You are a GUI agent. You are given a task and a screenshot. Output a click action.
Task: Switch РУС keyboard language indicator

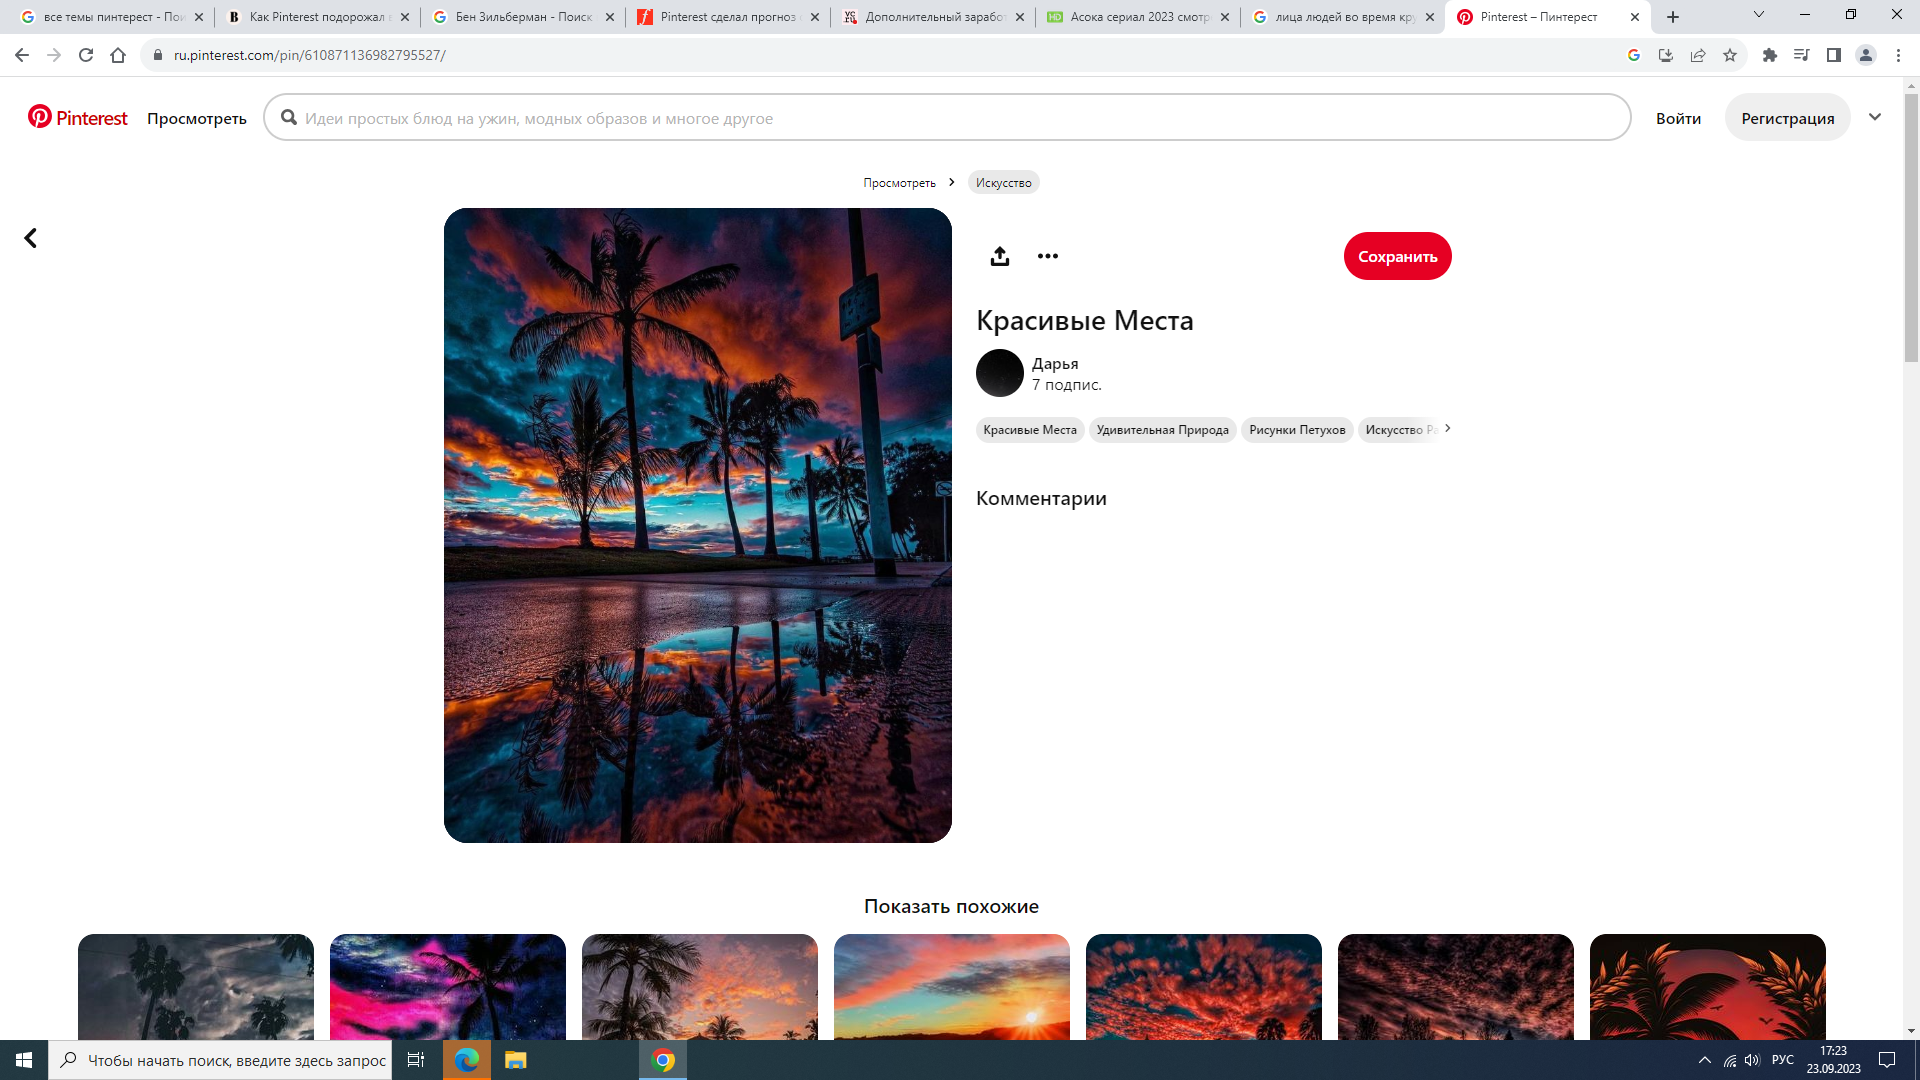click(1782, 1060)
